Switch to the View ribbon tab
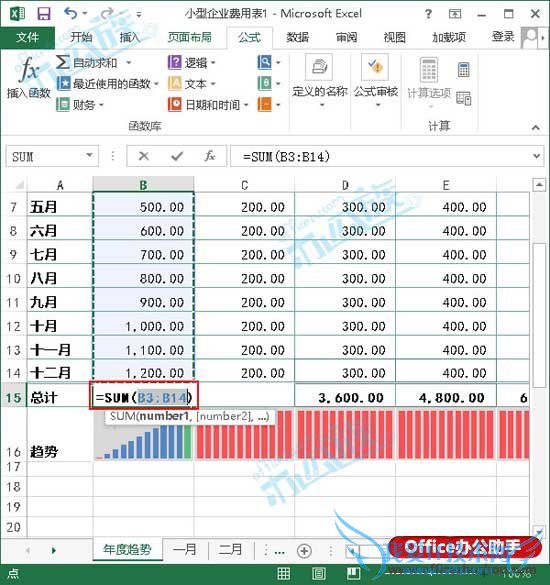The image size is (550, 585). click(394, 37)
